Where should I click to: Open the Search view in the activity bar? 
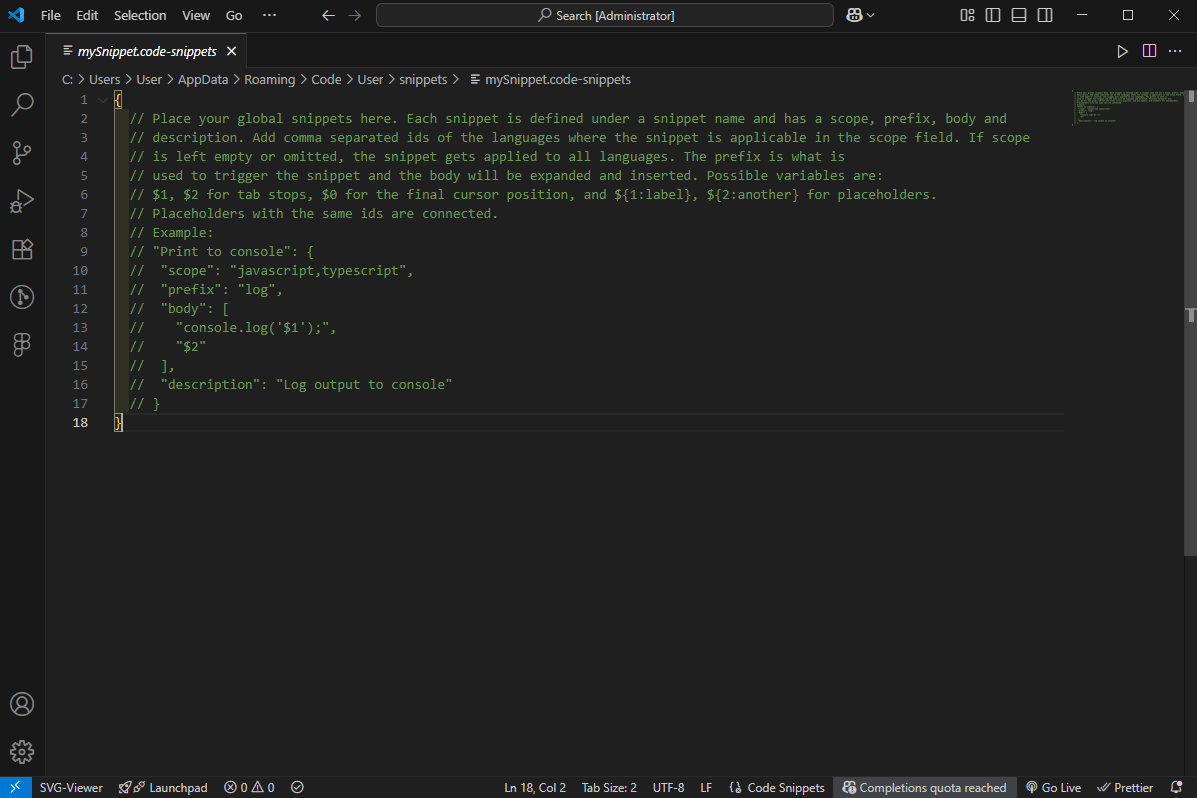[22, 105]
